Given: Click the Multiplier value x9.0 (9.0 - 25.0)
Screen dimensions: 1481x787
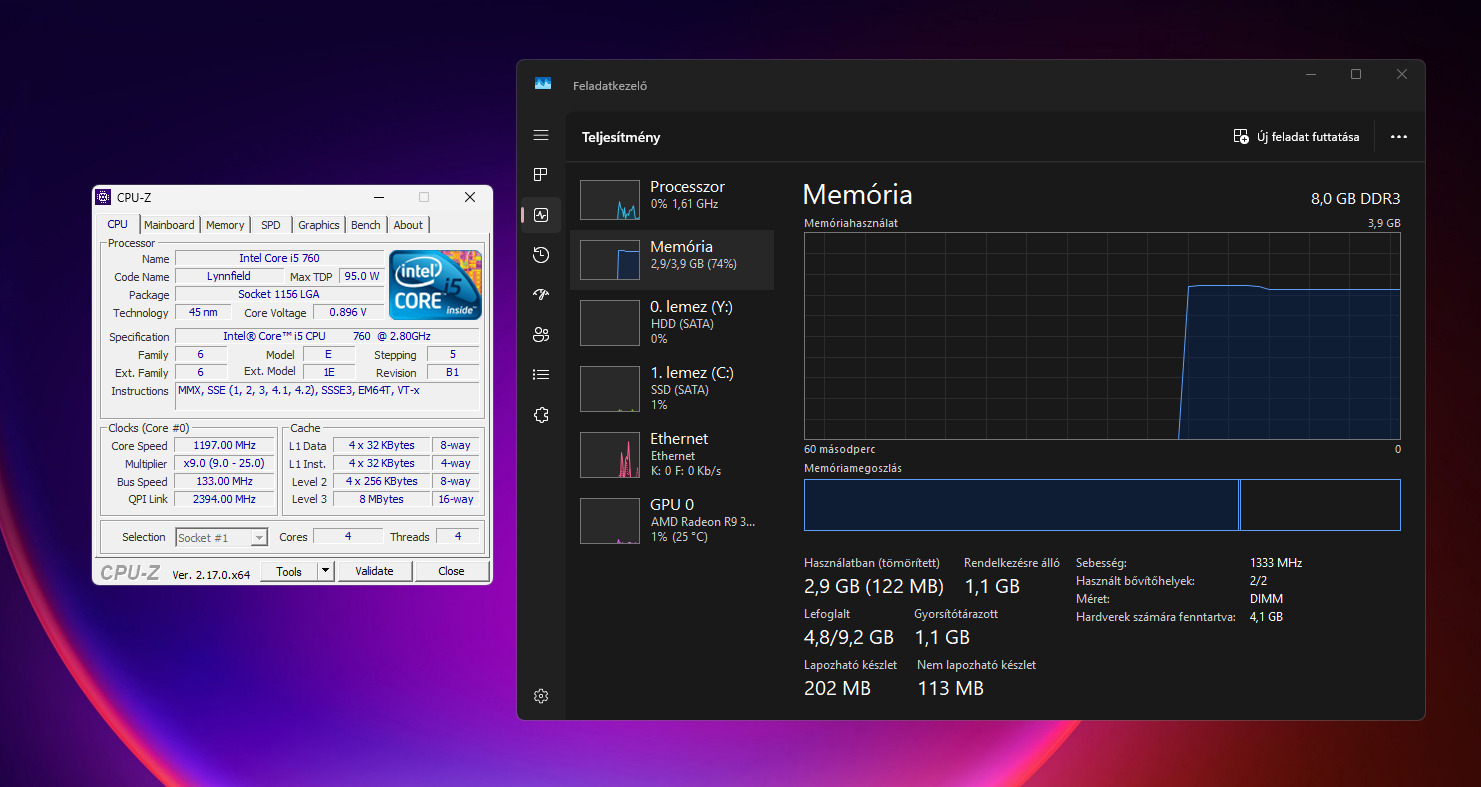Looking at the screenshot, I should click(226, 463).
